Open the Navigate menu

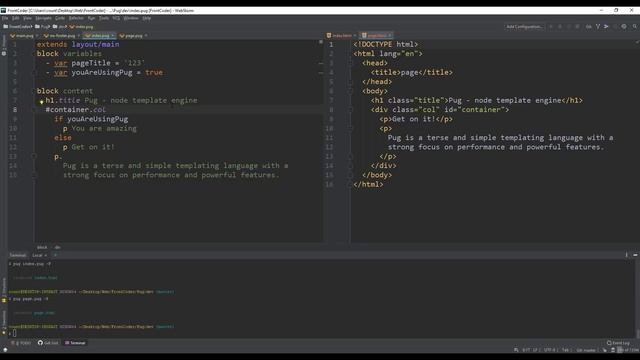click(43, 18)
